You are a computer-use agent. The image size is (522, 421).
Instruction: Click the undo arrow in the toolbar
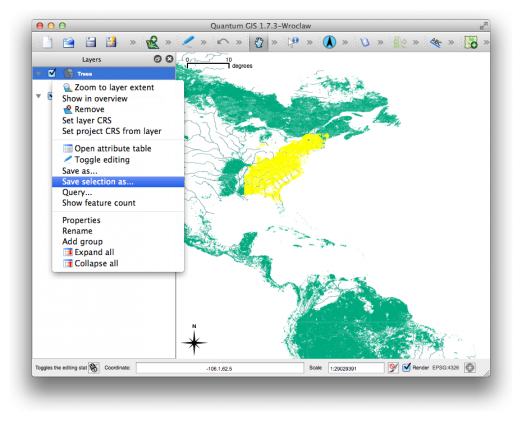pyautogui.click(x=223, y=42)
